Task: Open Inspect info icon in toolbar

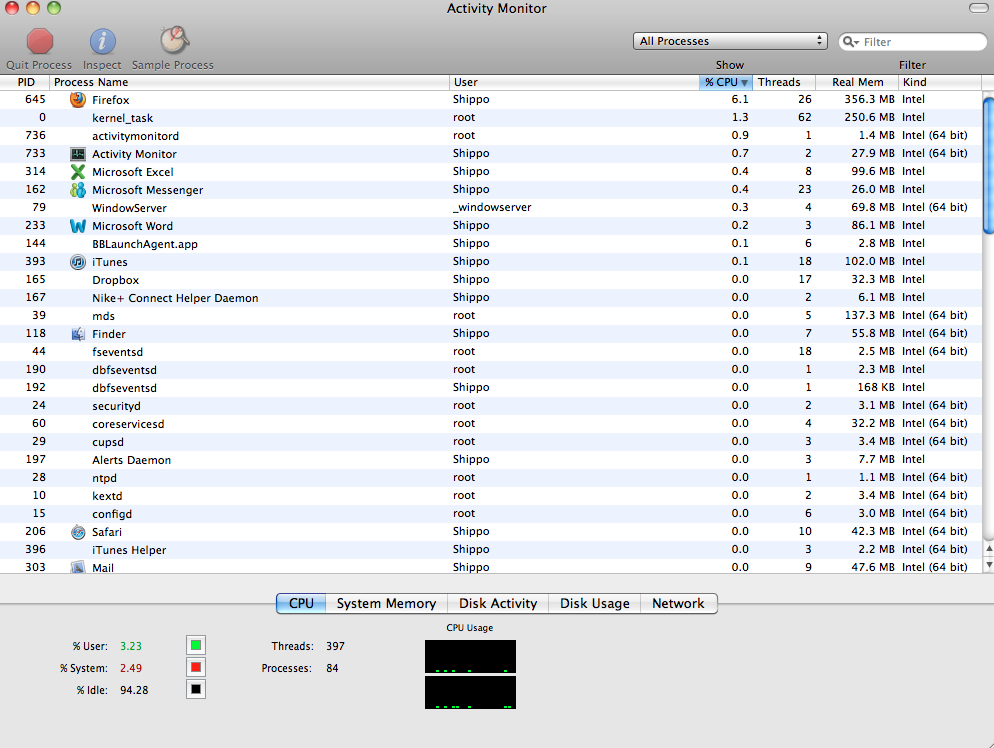Action: point(102,42)
